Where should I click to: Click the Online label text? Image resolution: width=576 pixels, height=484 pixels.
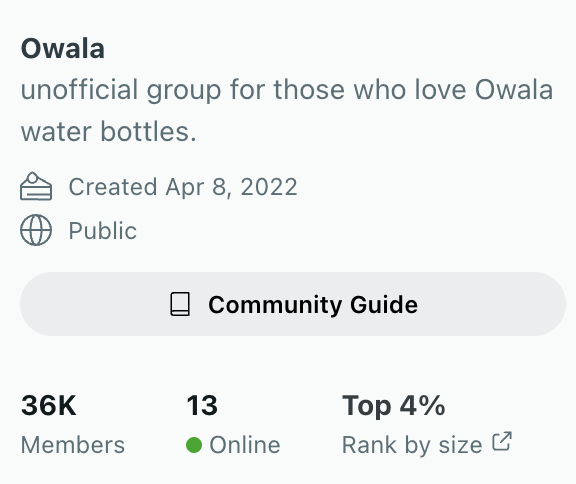tap(245, 445)
